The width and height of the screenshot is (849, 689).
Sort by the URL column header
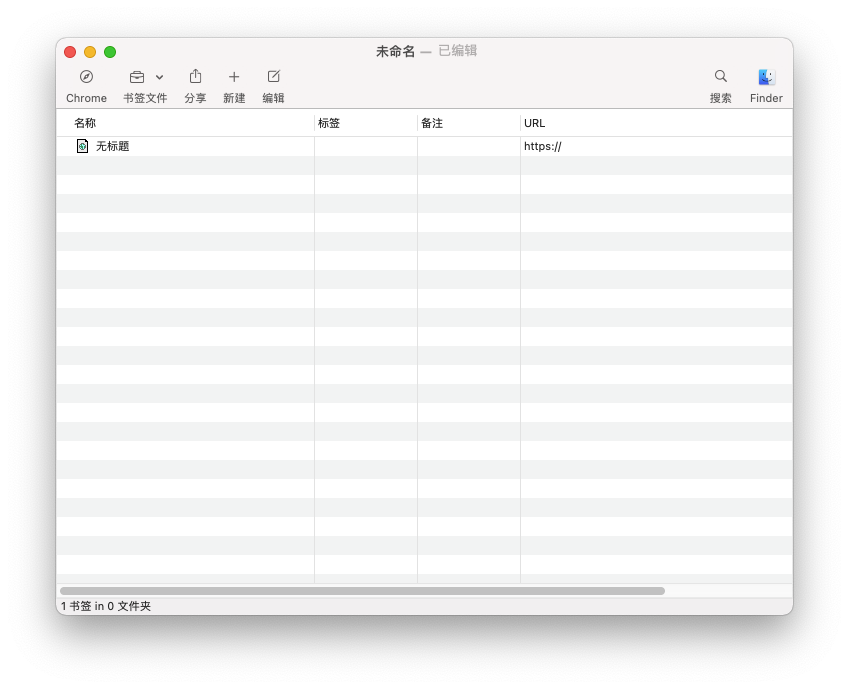pyautogui.click(x=656, y=123)
